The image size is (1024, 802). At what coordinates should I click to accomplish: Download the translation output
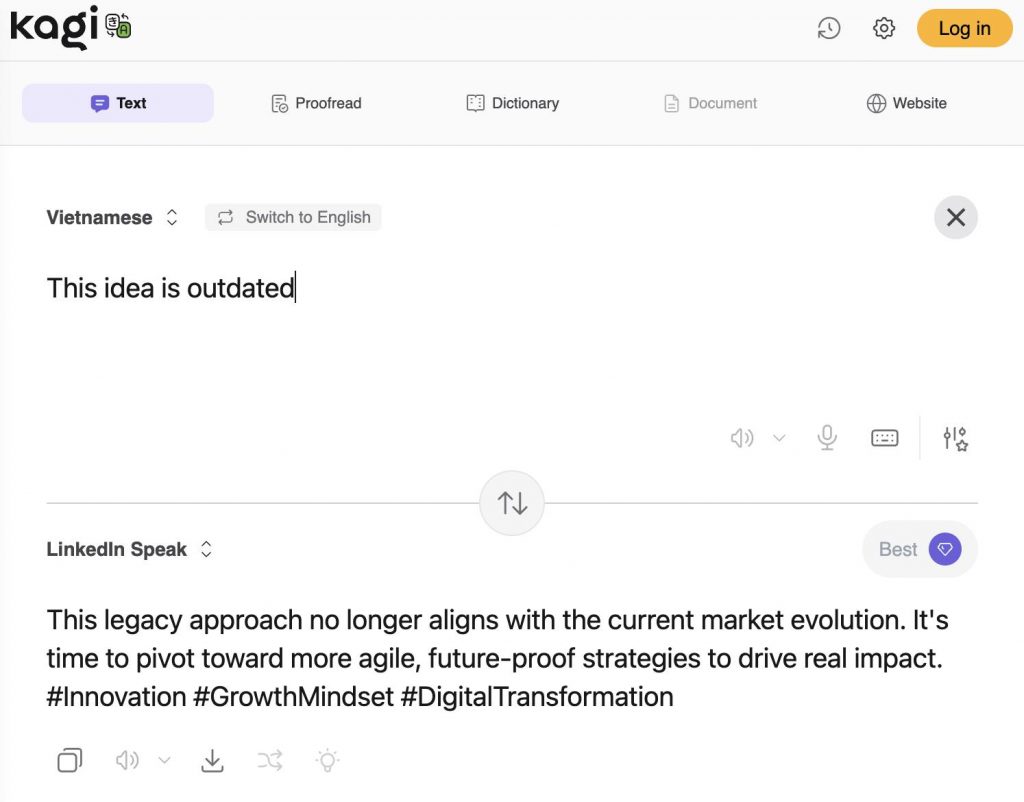[x=212, y=761]
